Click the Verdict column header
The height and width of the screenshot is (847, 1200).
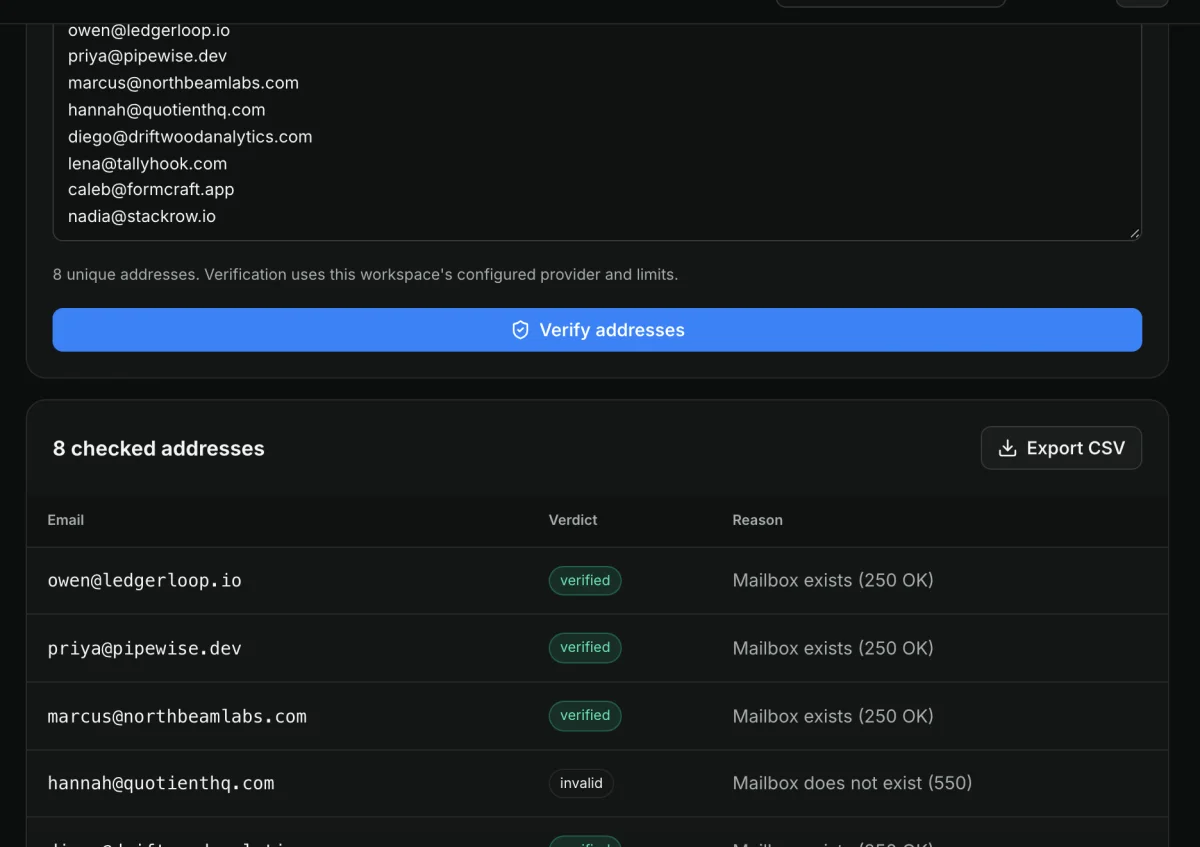tap(573, 520)
